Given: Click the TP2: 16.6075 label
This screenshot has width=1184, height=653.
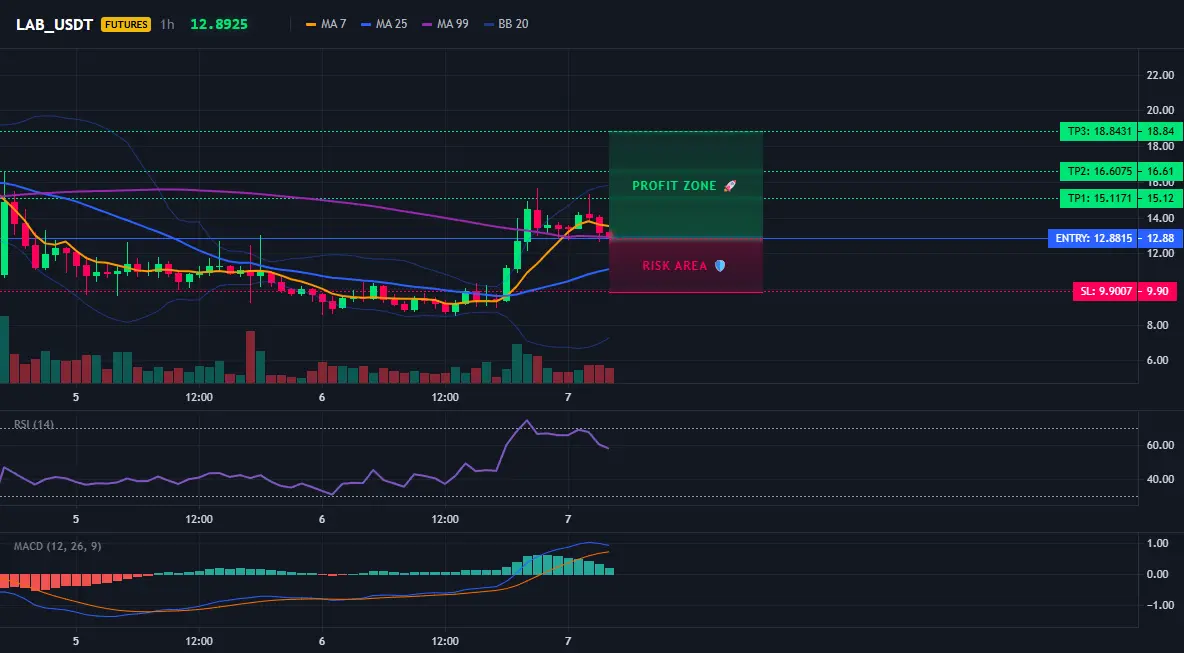Looking at the screenshot, I should tap(1100, 171).
